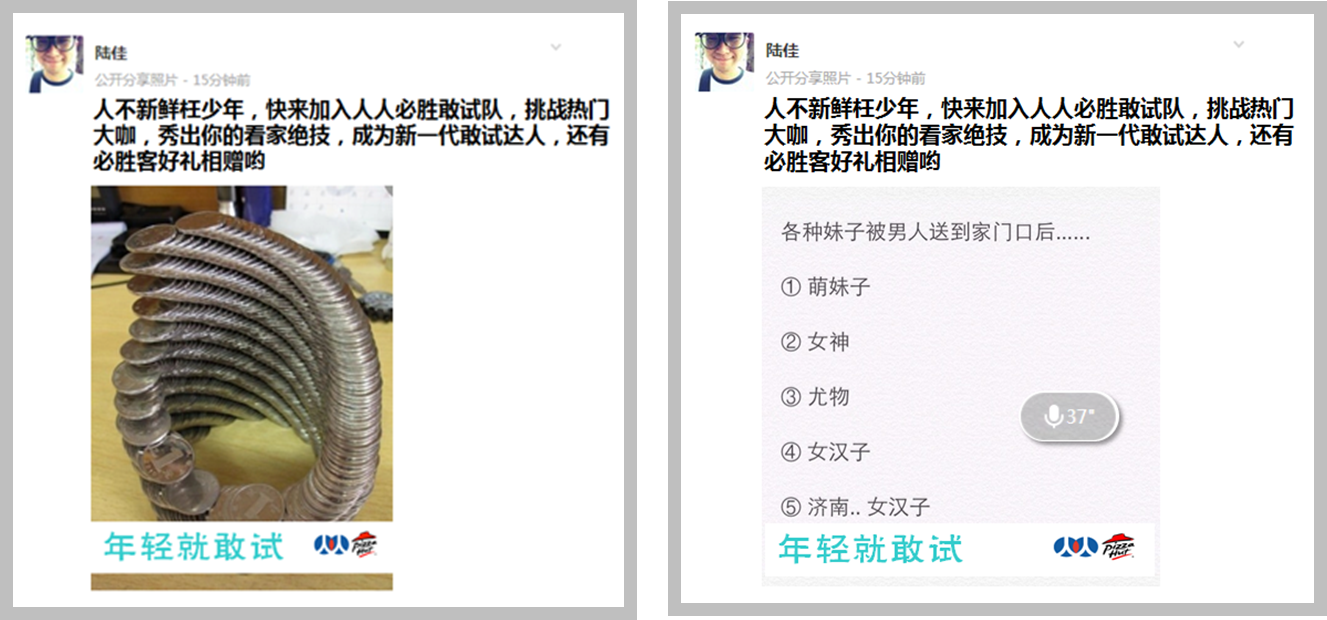
Task: Open 陆佳's avatar in the right post
Action: [724, 61]
